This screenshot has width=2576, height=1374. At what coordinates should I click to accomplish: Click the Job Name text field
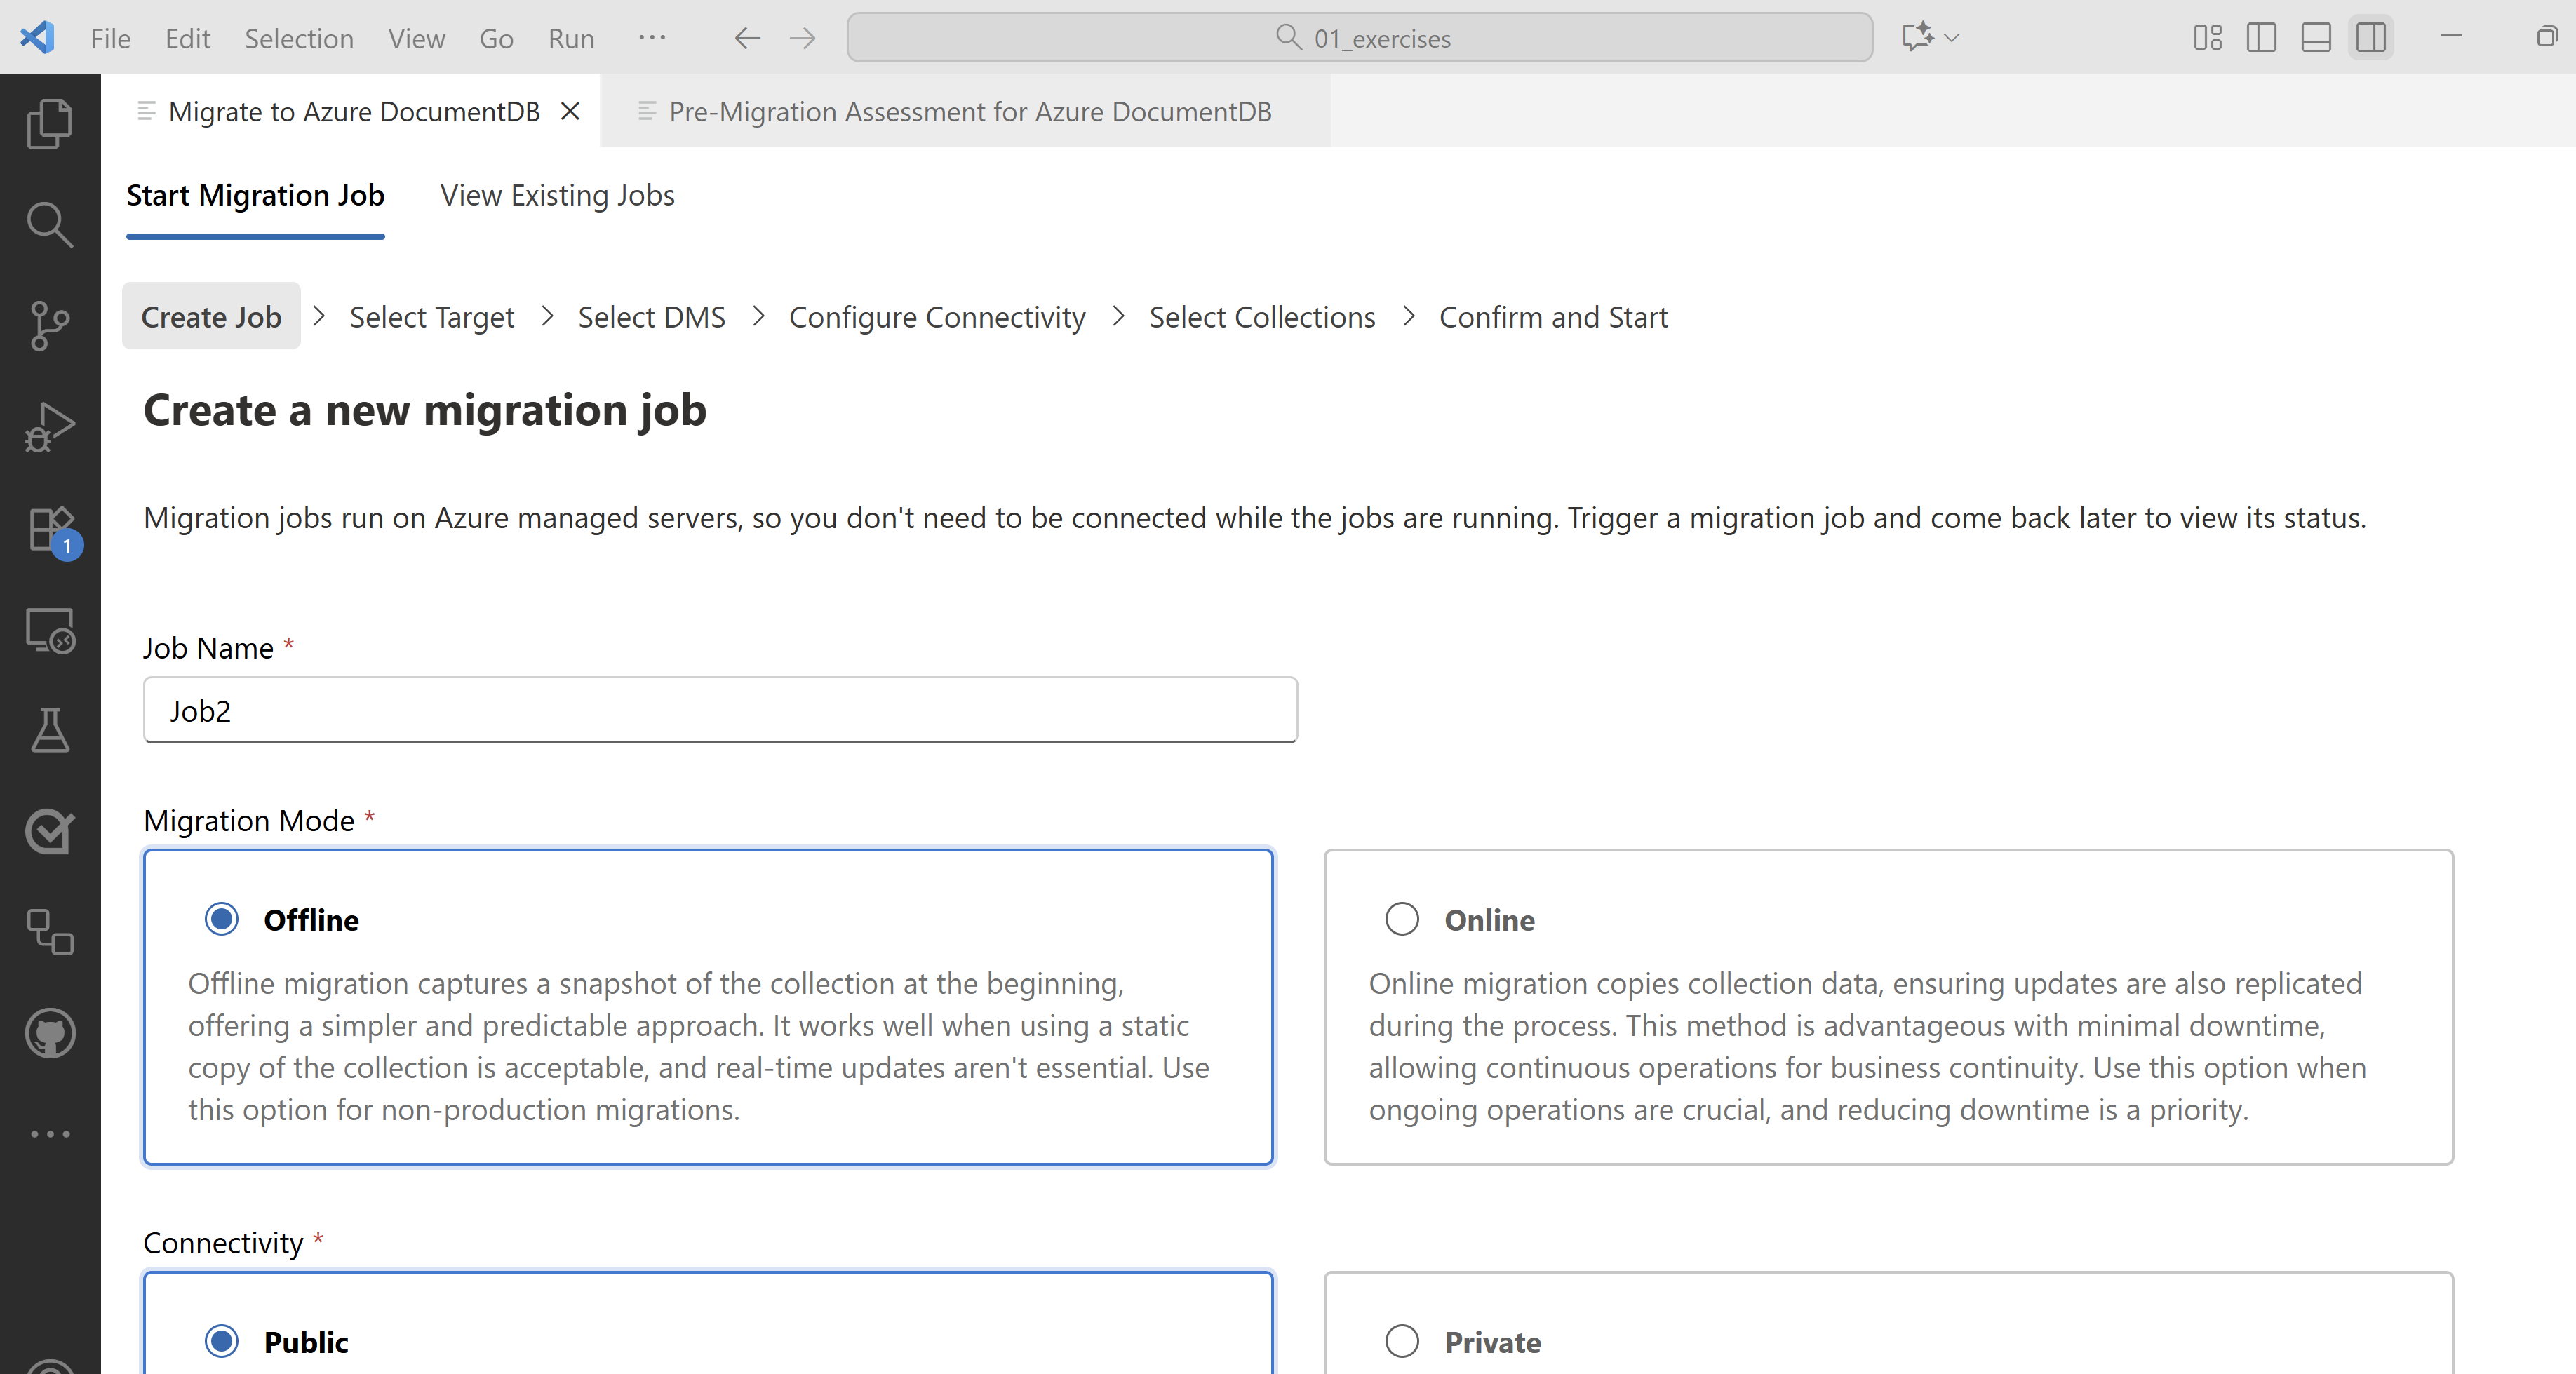coord(720,710)
